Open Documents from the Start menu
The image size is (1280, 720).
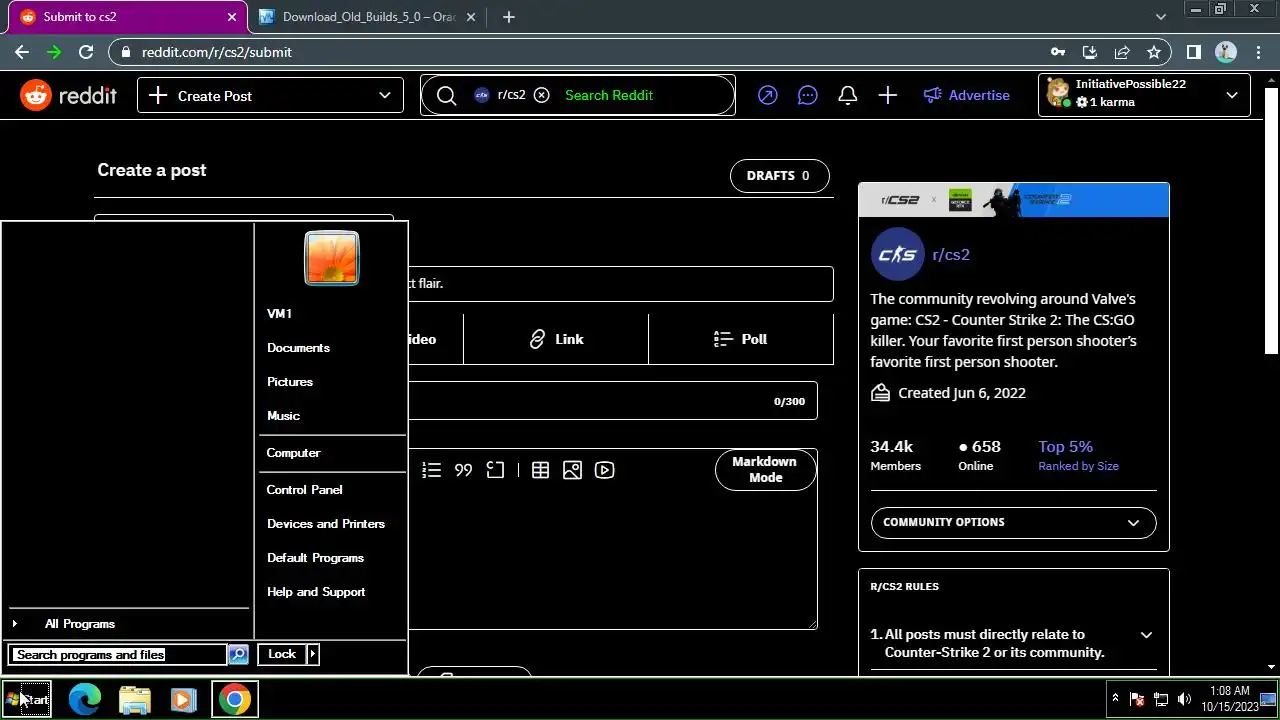coord(298,347)
